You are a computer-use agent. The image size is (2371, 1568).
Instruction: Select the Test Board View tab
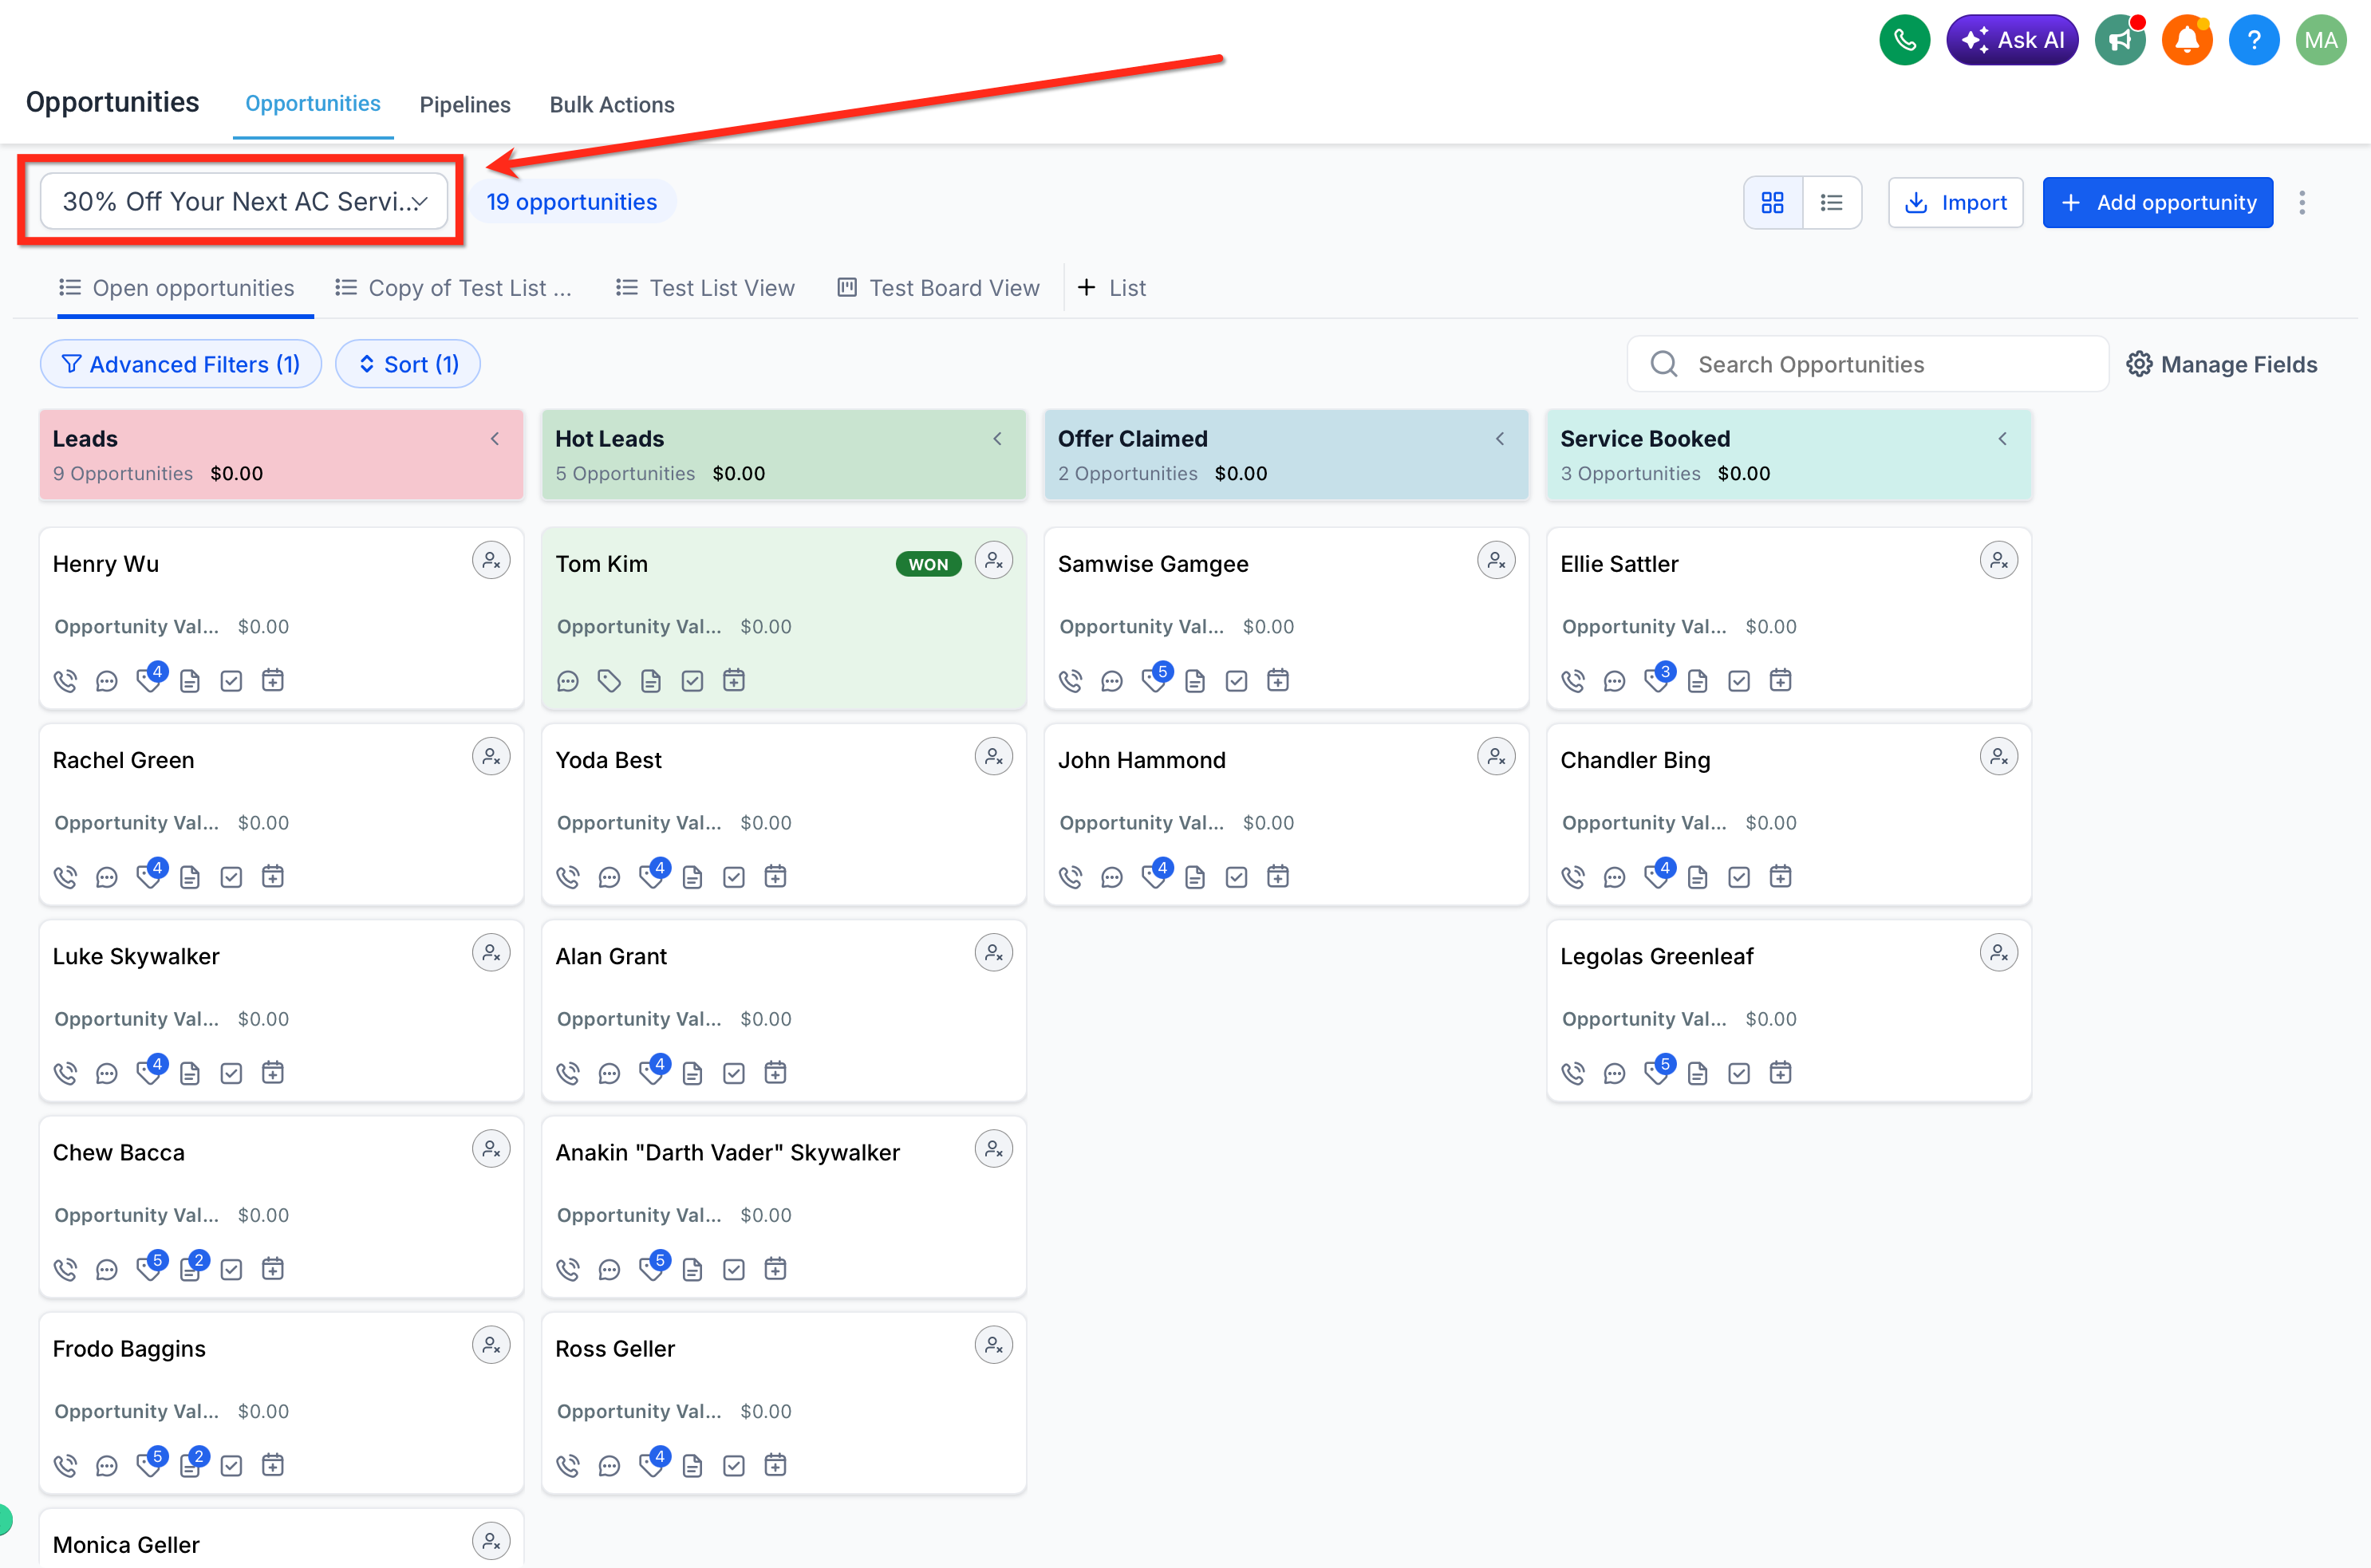(x=938, y=288)
